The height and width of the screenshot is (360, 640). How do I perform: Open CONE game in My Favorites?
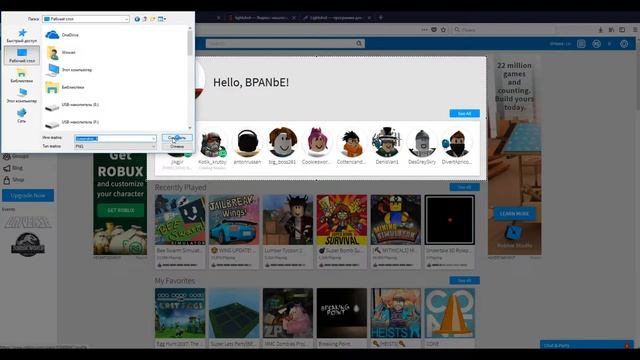tap(449, 313)
